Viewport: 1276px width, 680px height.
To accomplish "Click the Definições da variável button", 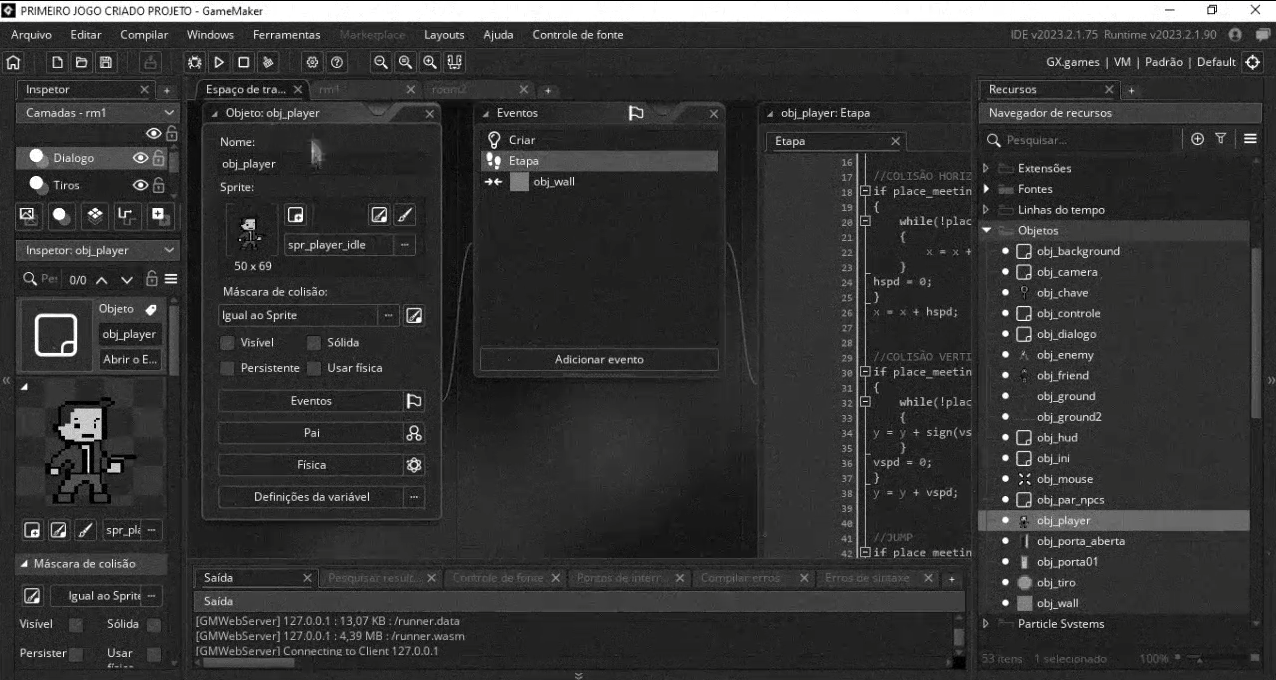I will [x=311, y=497].
